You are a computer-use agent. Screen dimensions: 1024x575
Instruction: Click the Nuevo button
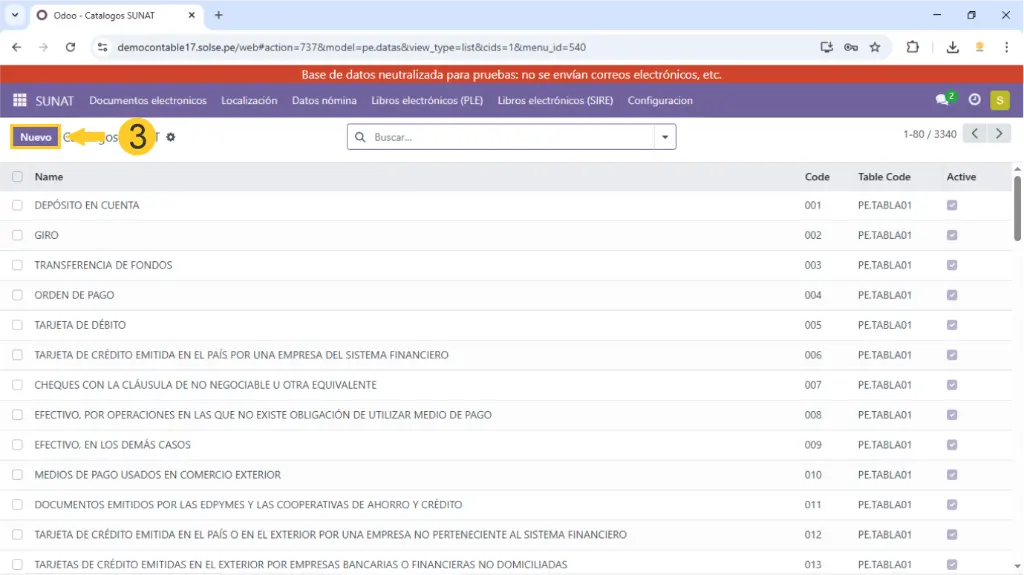(x=36, y=137)
